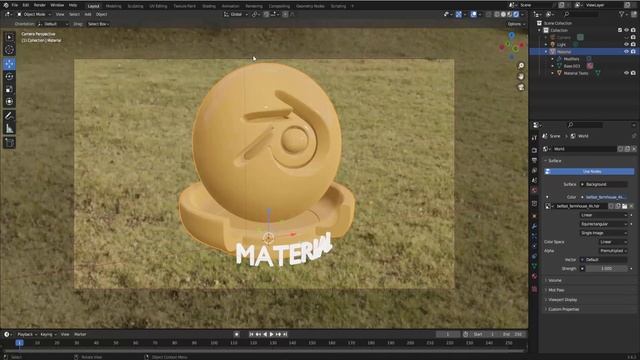
Task: Switch to the Modeling workspace tab
Action: click(113, 6)
